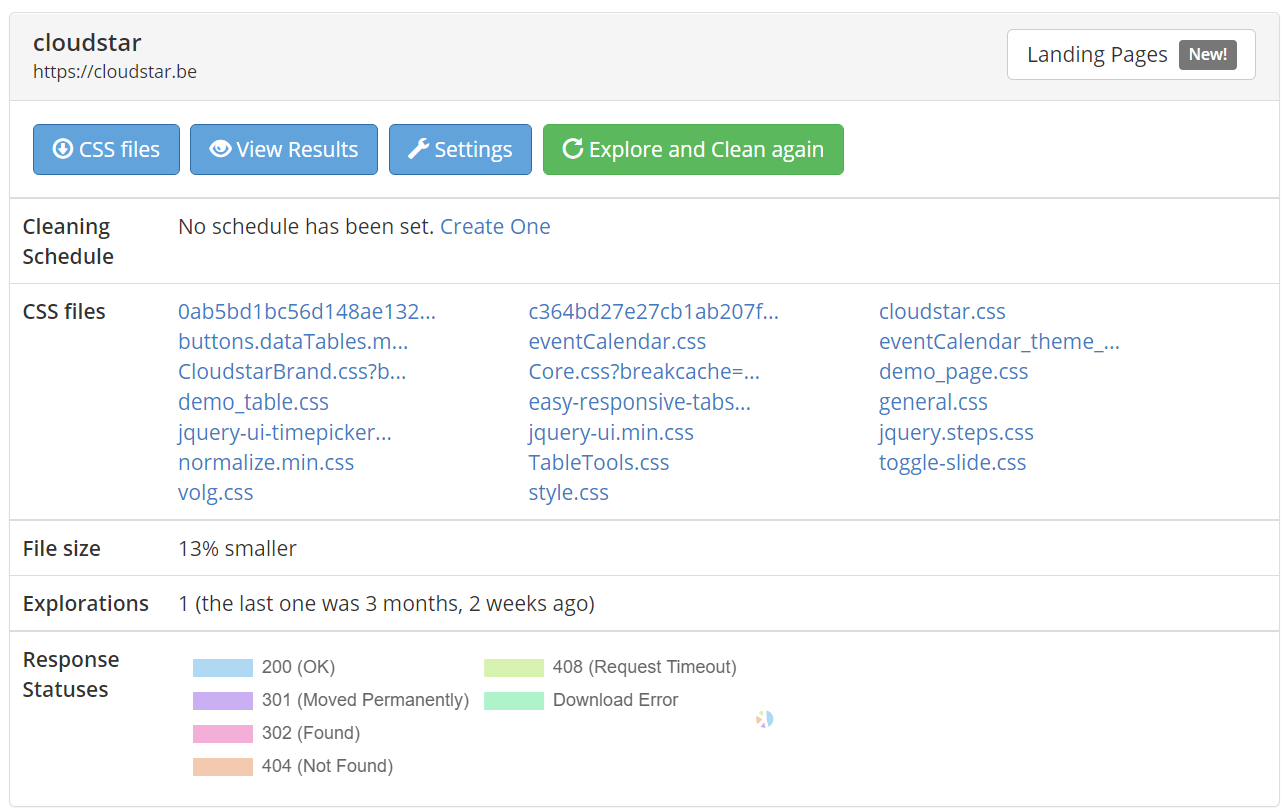
Task: Click the 200 (OK) legend label
Action: [x=298, y=667]
